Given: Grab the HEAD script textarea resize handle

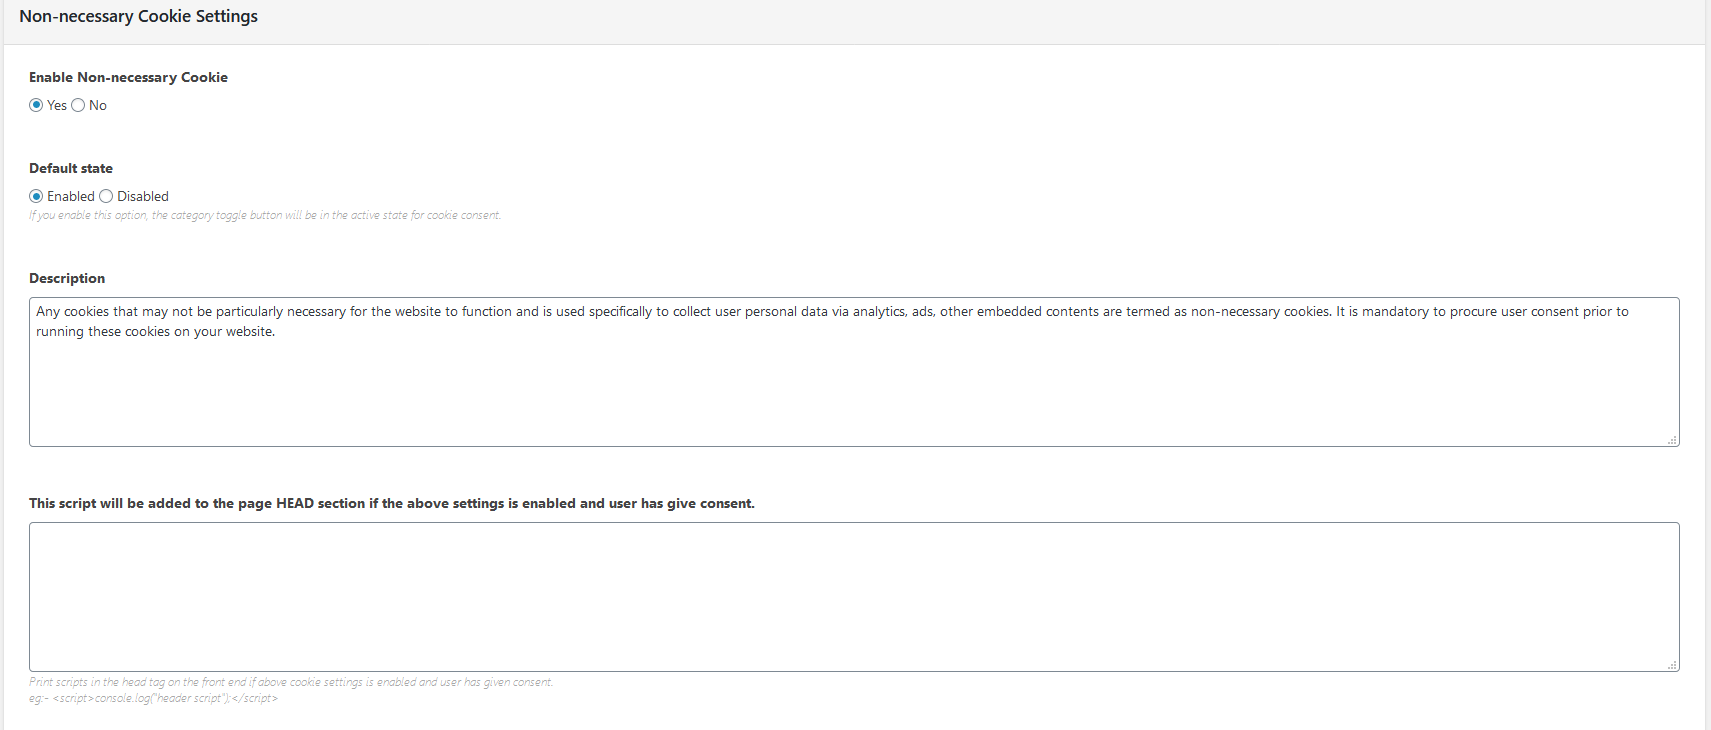Looking at the screenshot, I should pos(1672,665).
